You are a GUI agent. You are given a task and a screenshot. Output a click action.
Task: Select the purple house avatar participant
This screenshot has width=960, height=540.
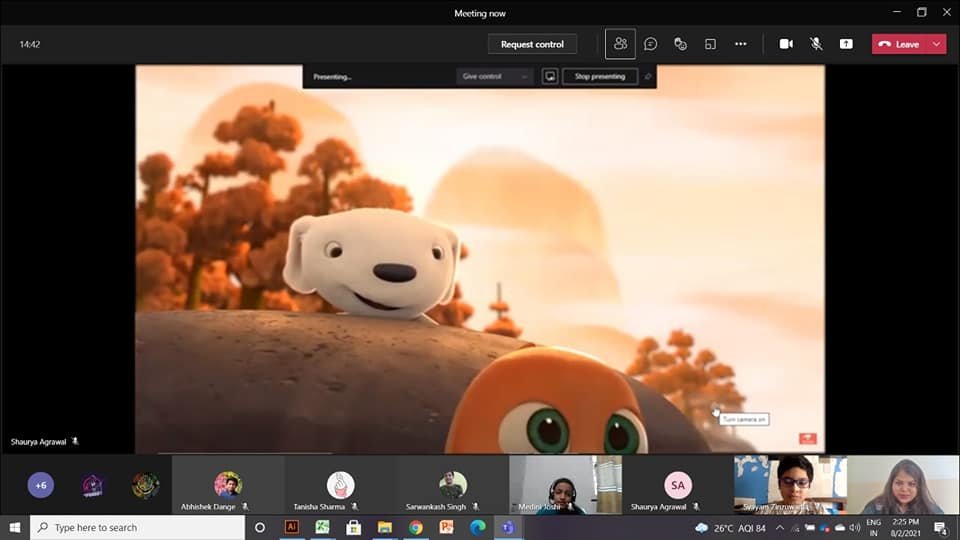tap(92, 486)
